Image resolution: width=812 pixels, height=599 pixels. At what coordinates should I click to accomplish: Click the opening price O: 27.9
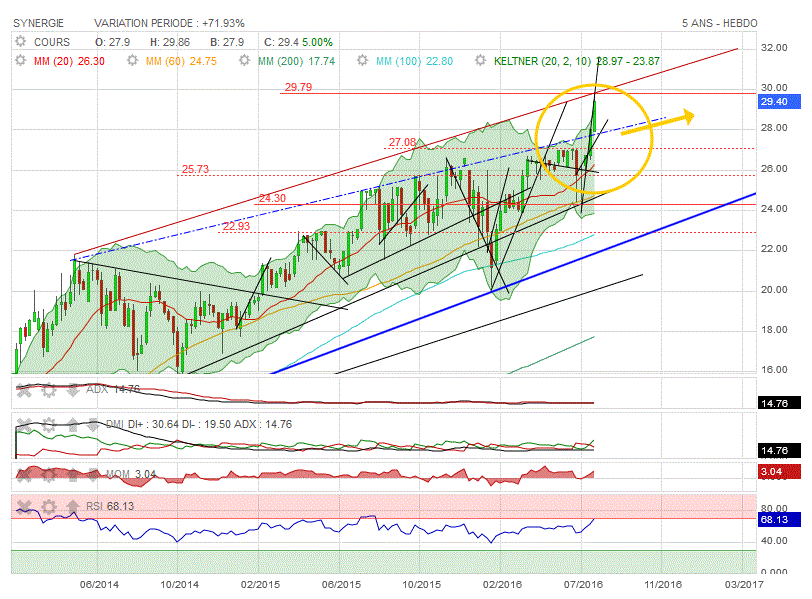tap(112, 42)
